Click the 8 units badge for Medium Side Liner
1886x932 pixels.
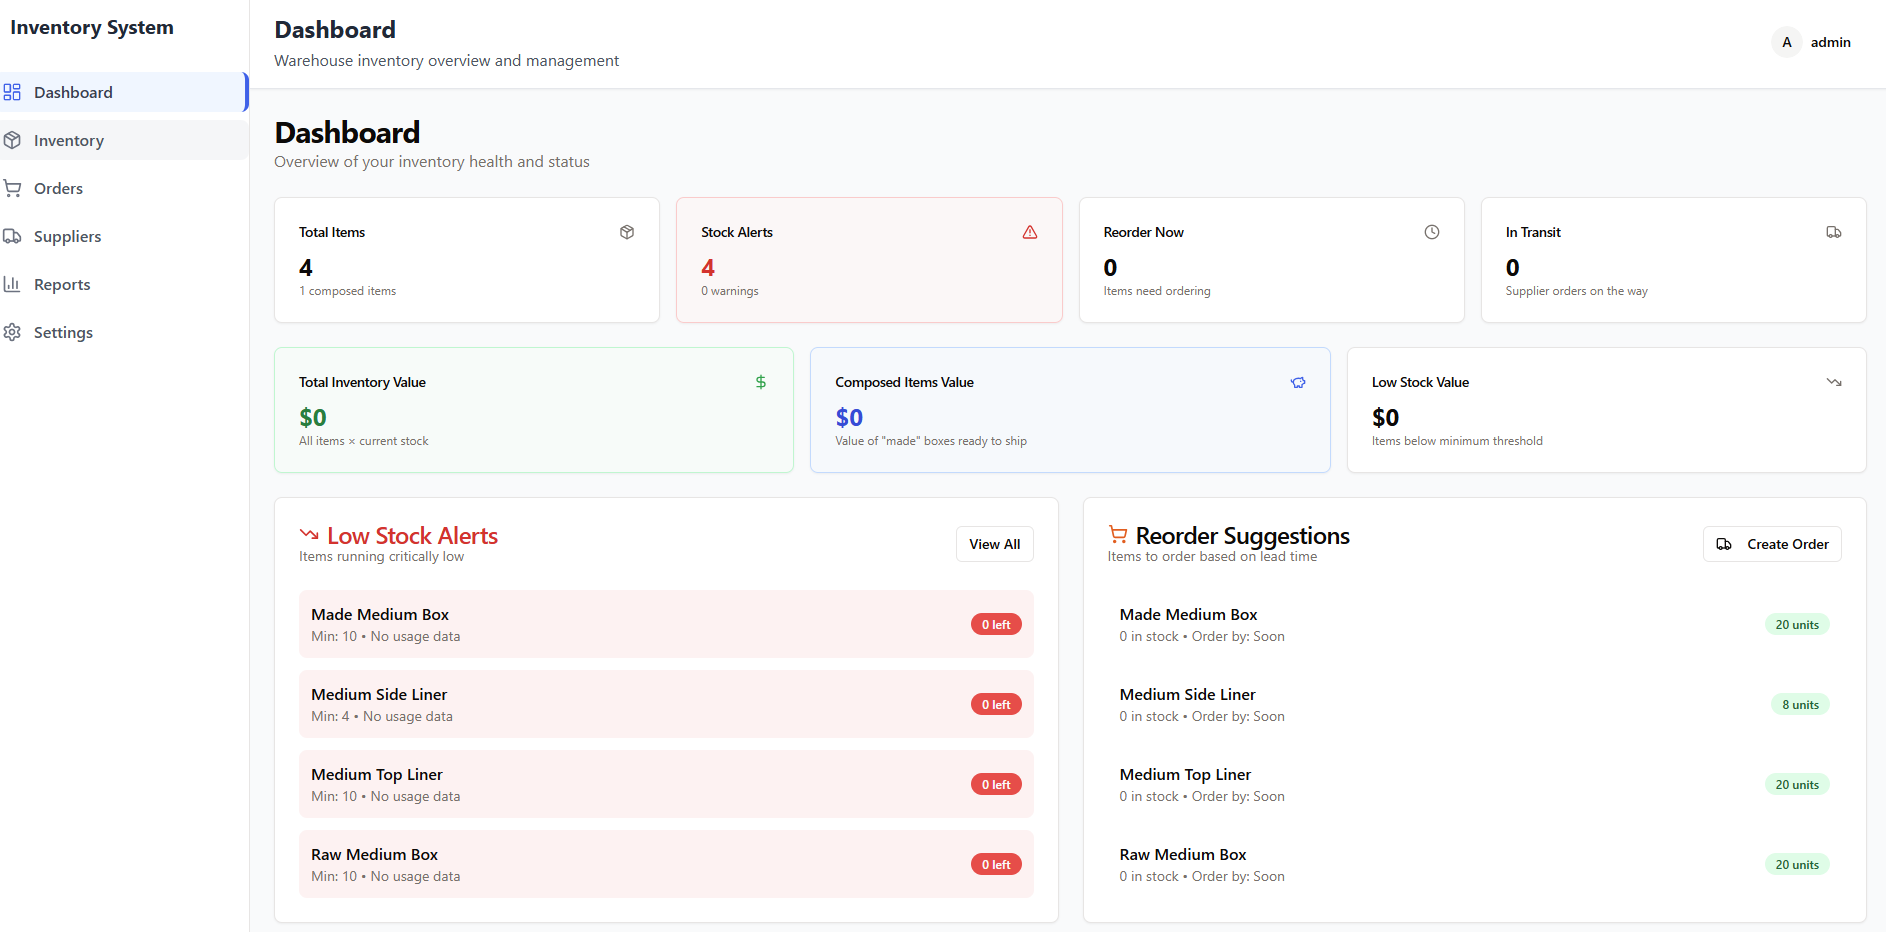(1799, 705)
